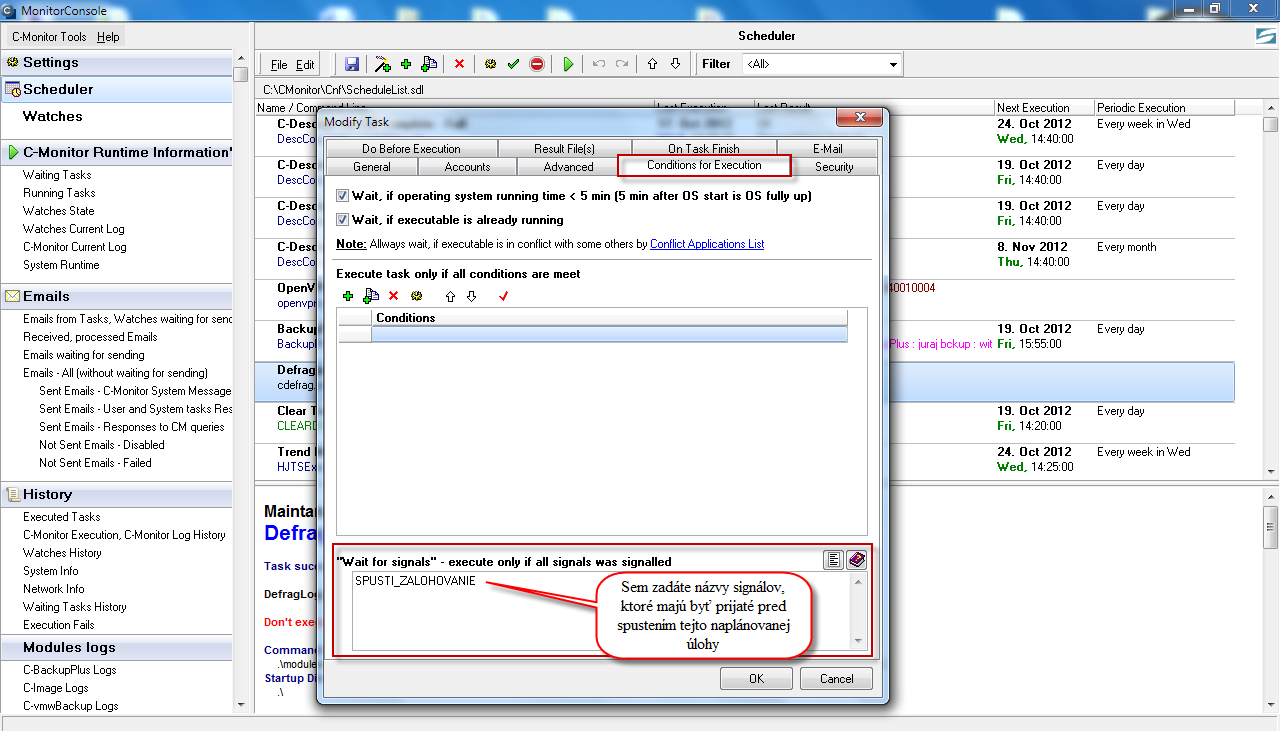Open the new task wizard wand icon
The height and width of the screenshot is (731, 1280).
[382, 64]
